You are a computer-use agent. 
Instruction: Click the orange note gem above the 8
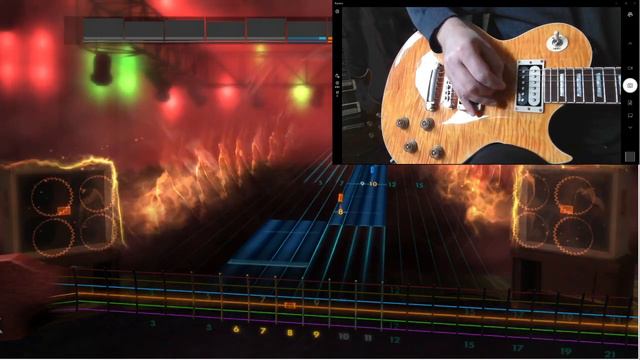coord(340,198)
